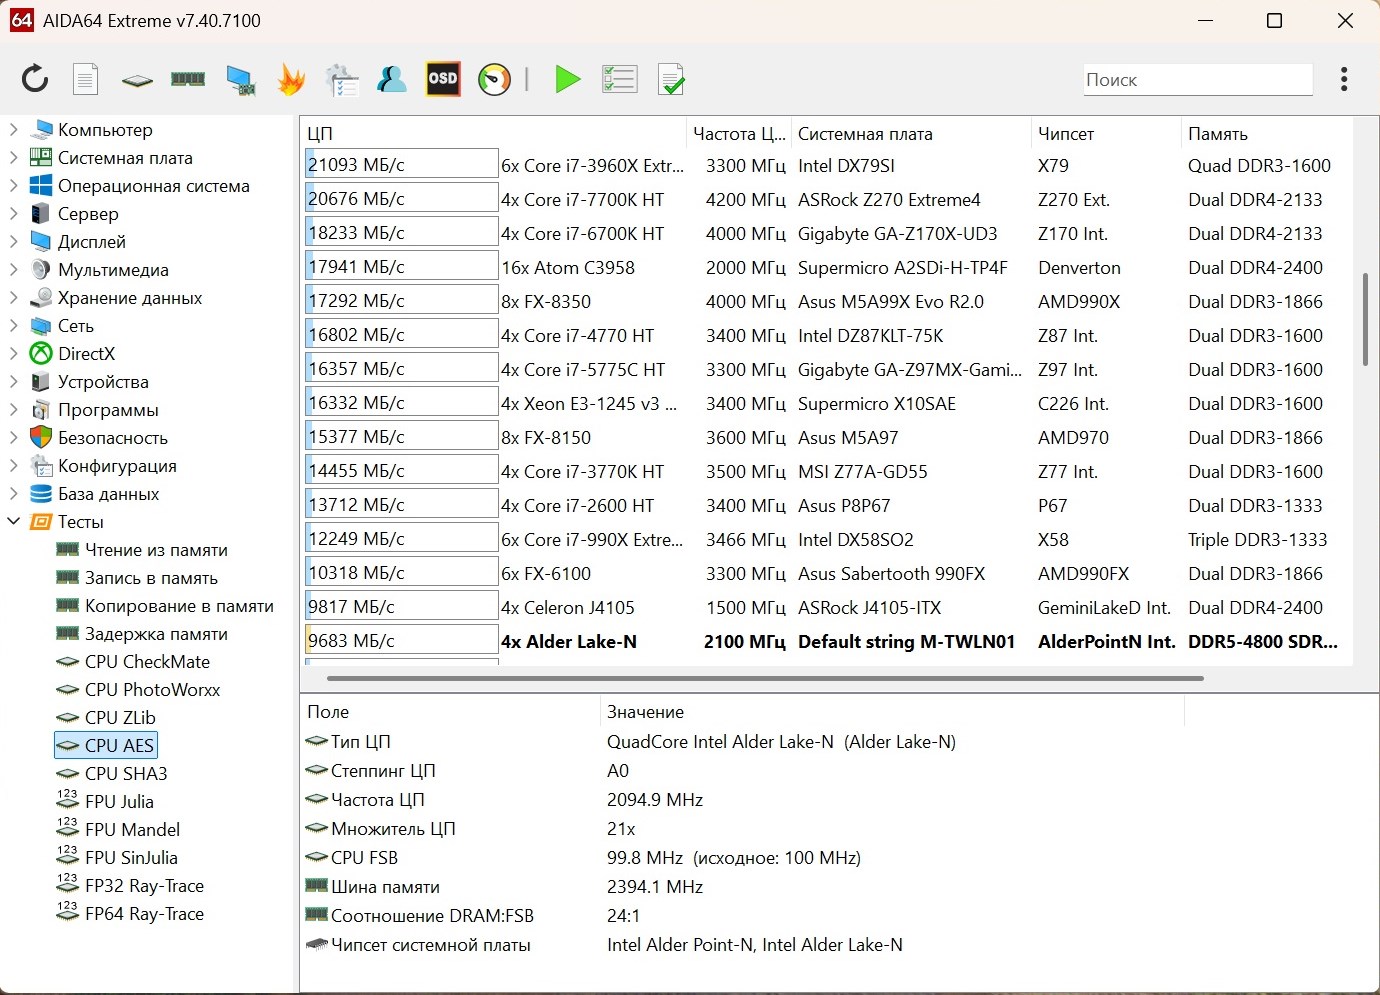Screen dimensions: 1380x995
Task: Click the flame stability test icon
Action: pos(291,79)
